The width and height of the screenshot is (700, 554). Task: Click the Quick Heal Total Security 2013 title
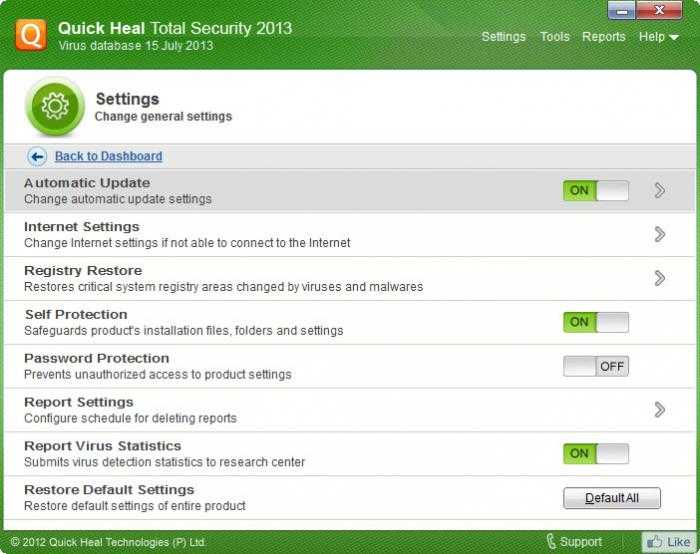pos(175,28)
